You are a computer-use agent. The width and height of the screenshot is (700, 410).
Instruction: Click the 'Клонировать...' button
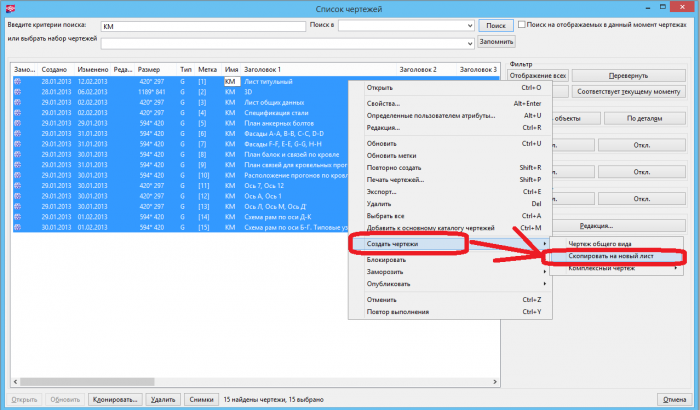click(115, 399)
